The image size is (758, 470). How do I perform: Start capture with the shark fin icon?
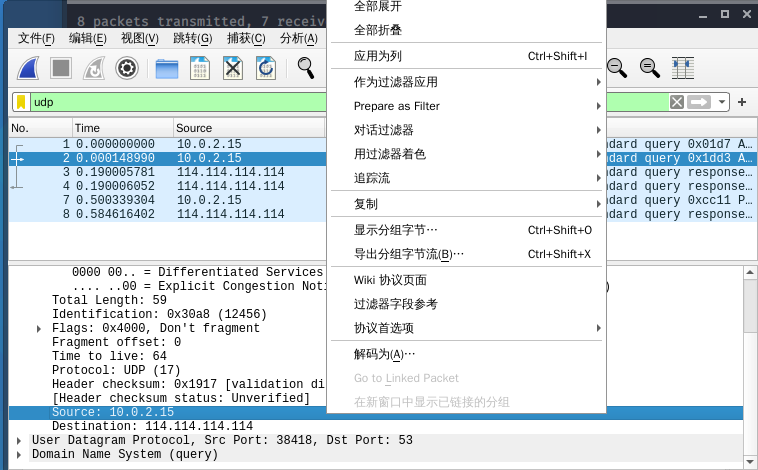click(28, 68)
